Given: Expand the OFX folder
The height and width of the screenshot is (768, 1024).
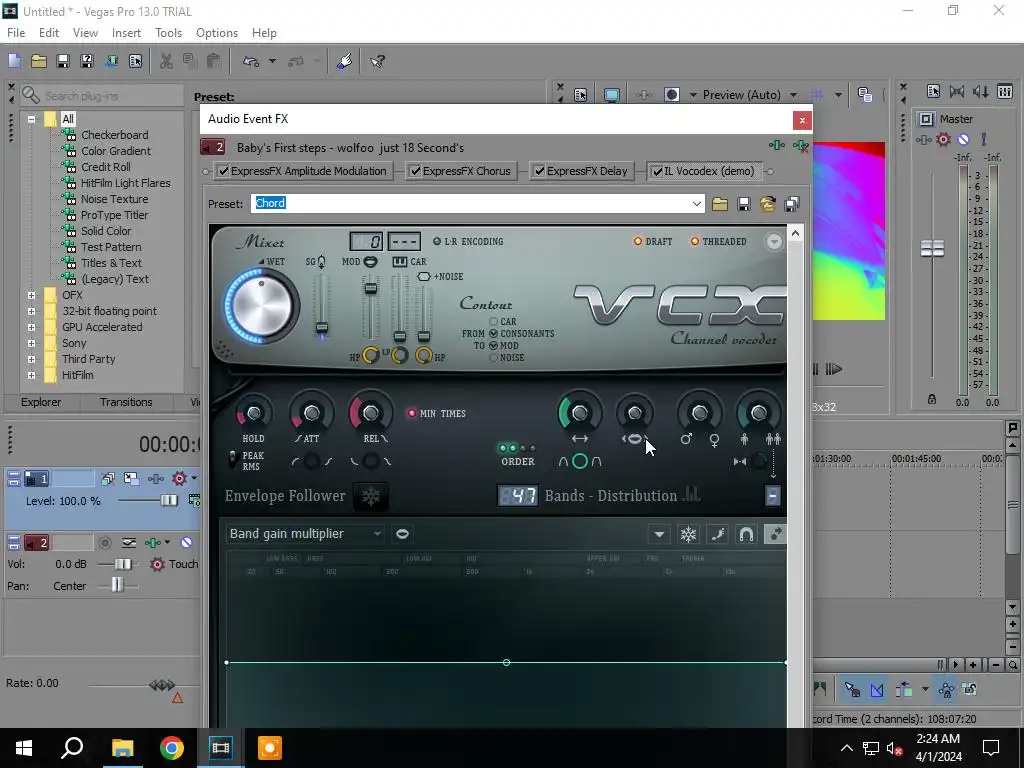Looking at the screenshot, I should point(31,295).
